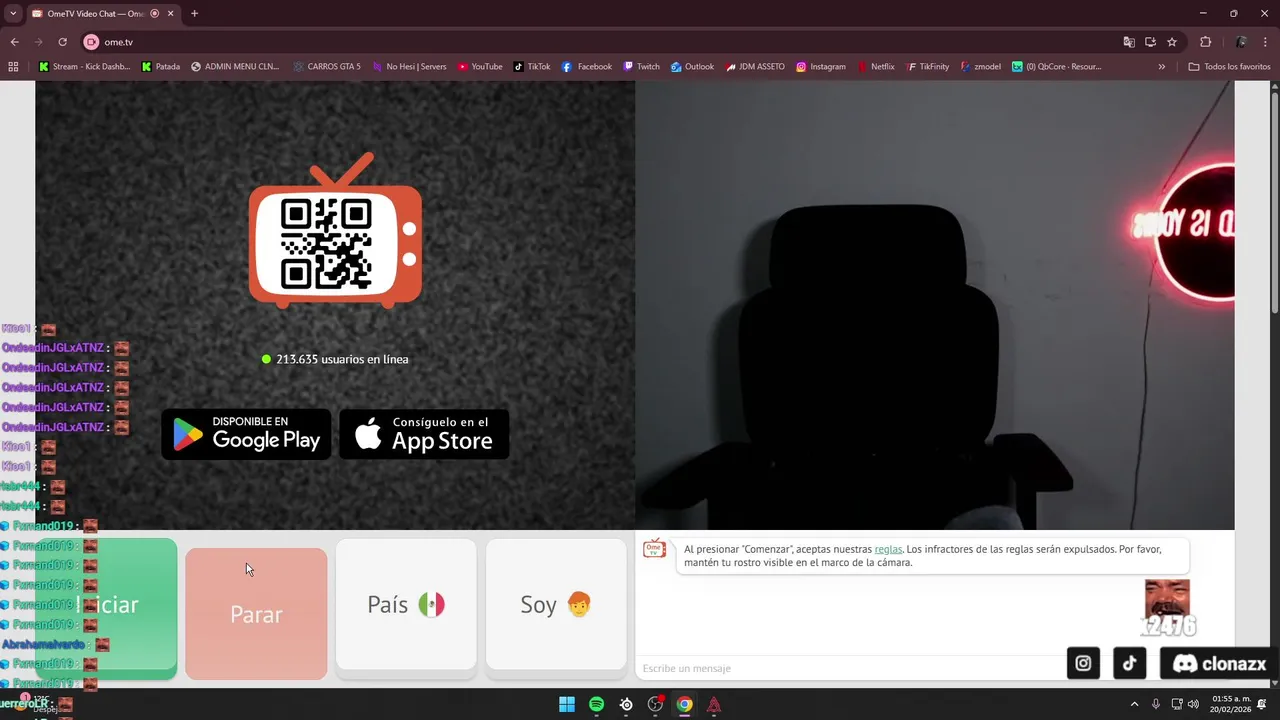Open the Chrome profile avatar
Image resolution: width=1280 pixels, height=720 pixels.
(1241, 42)
